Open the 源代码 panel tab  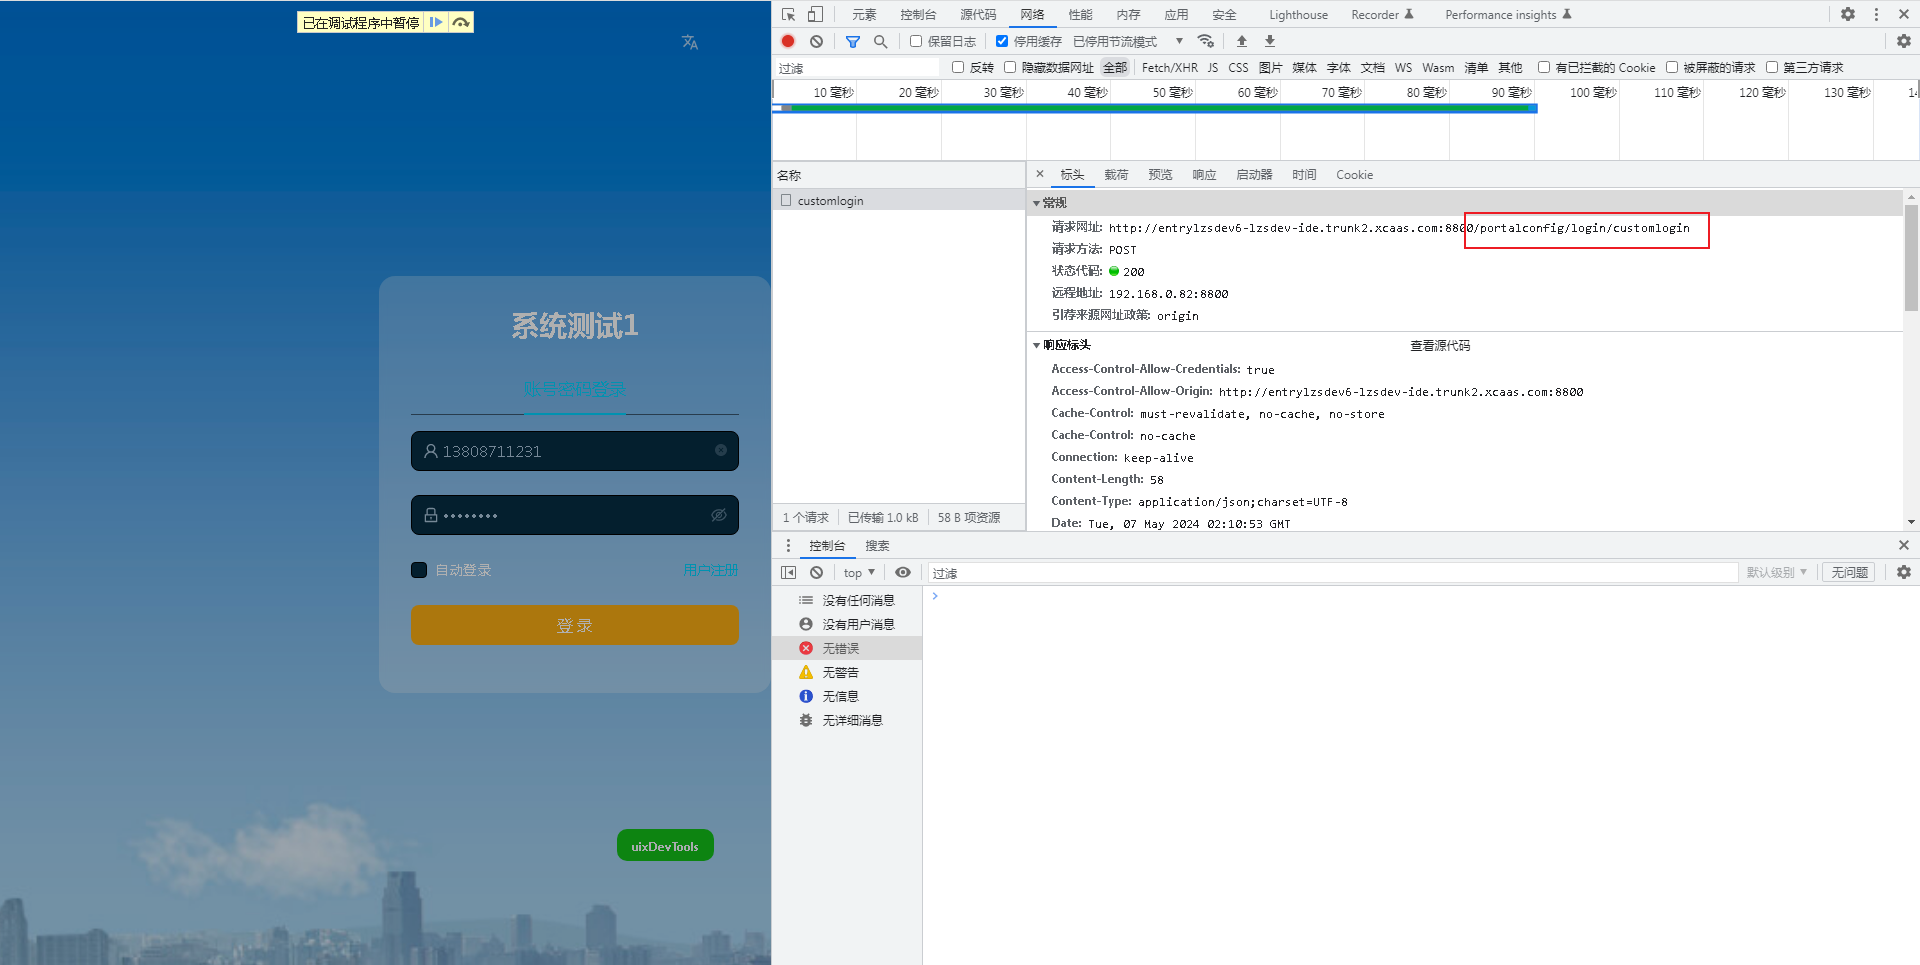coord(977,14)
